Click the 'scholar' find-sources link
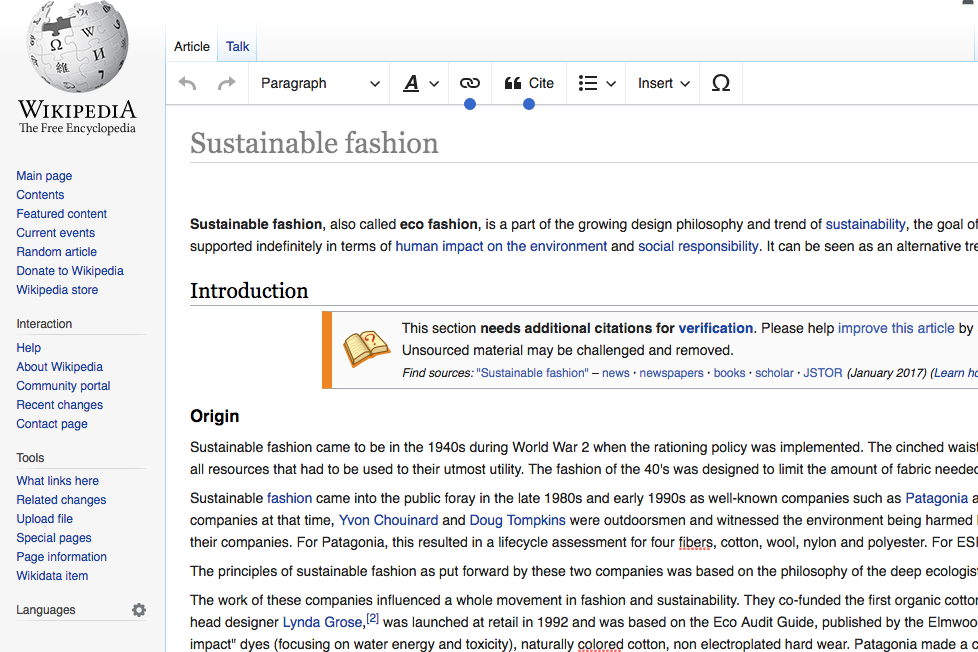This screenshot has width=978, height=652. (x=774, y=373)
